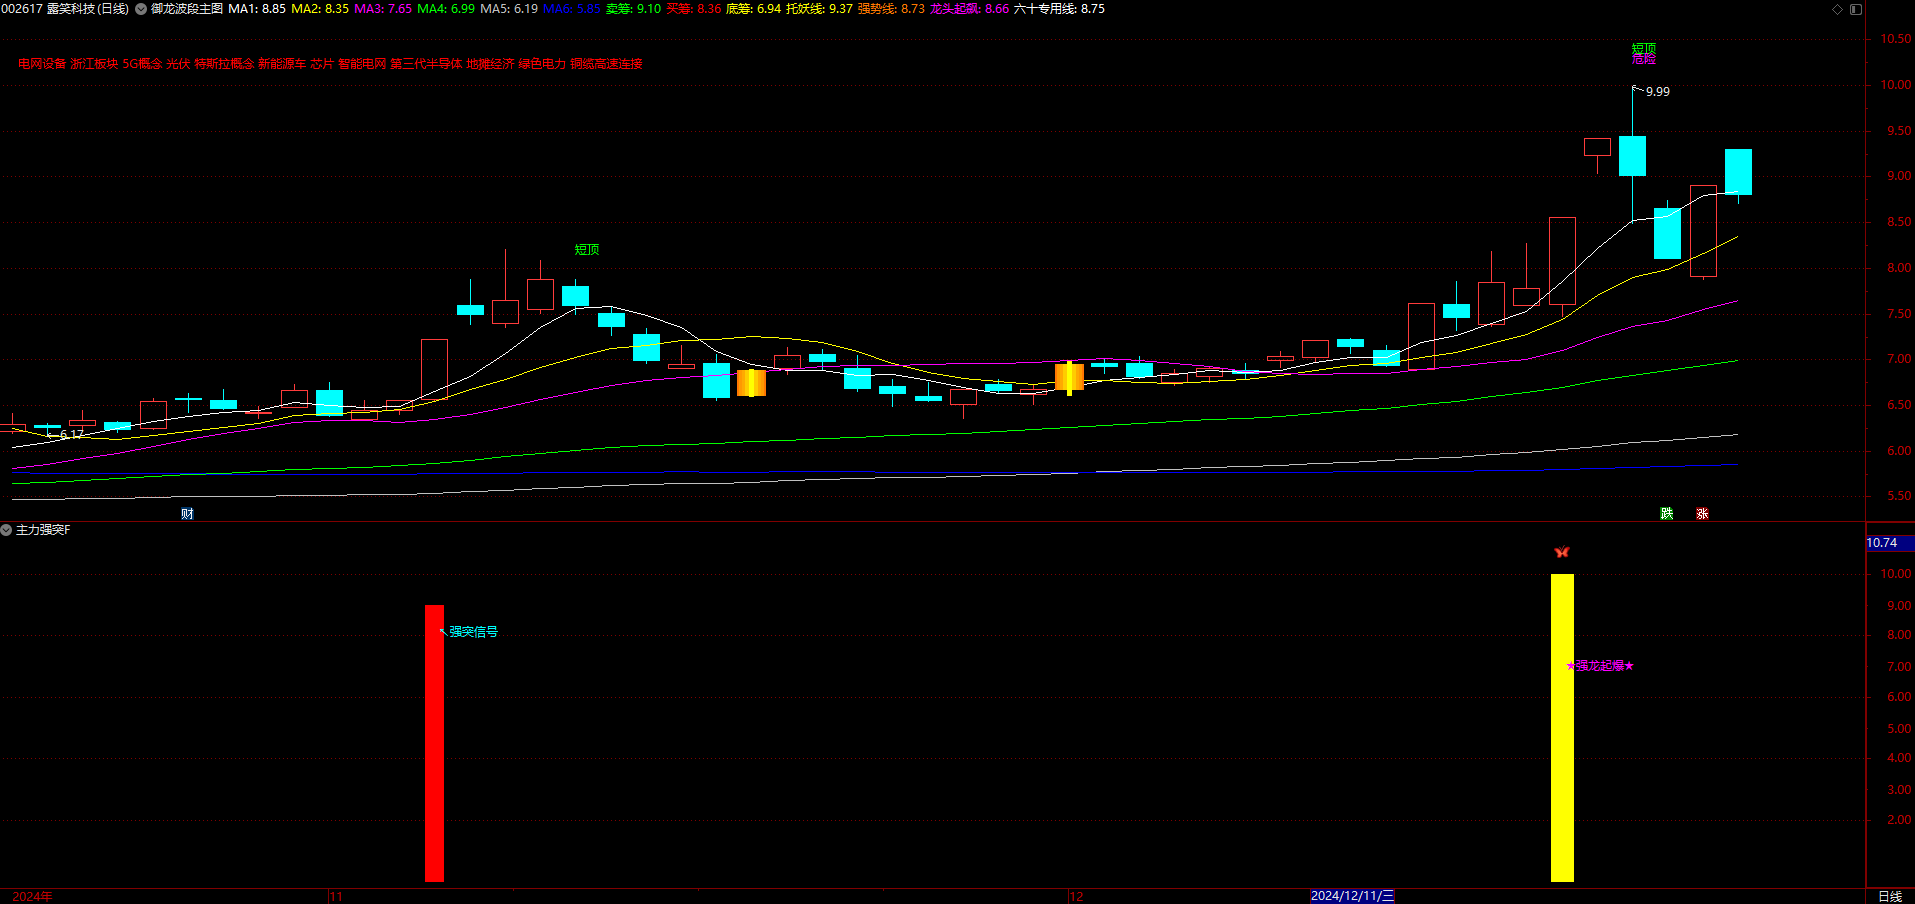The width and height of the screenshot is (1915, 904).
Task: Toggle the side panel layout icon
Action: coord(1856,9)
